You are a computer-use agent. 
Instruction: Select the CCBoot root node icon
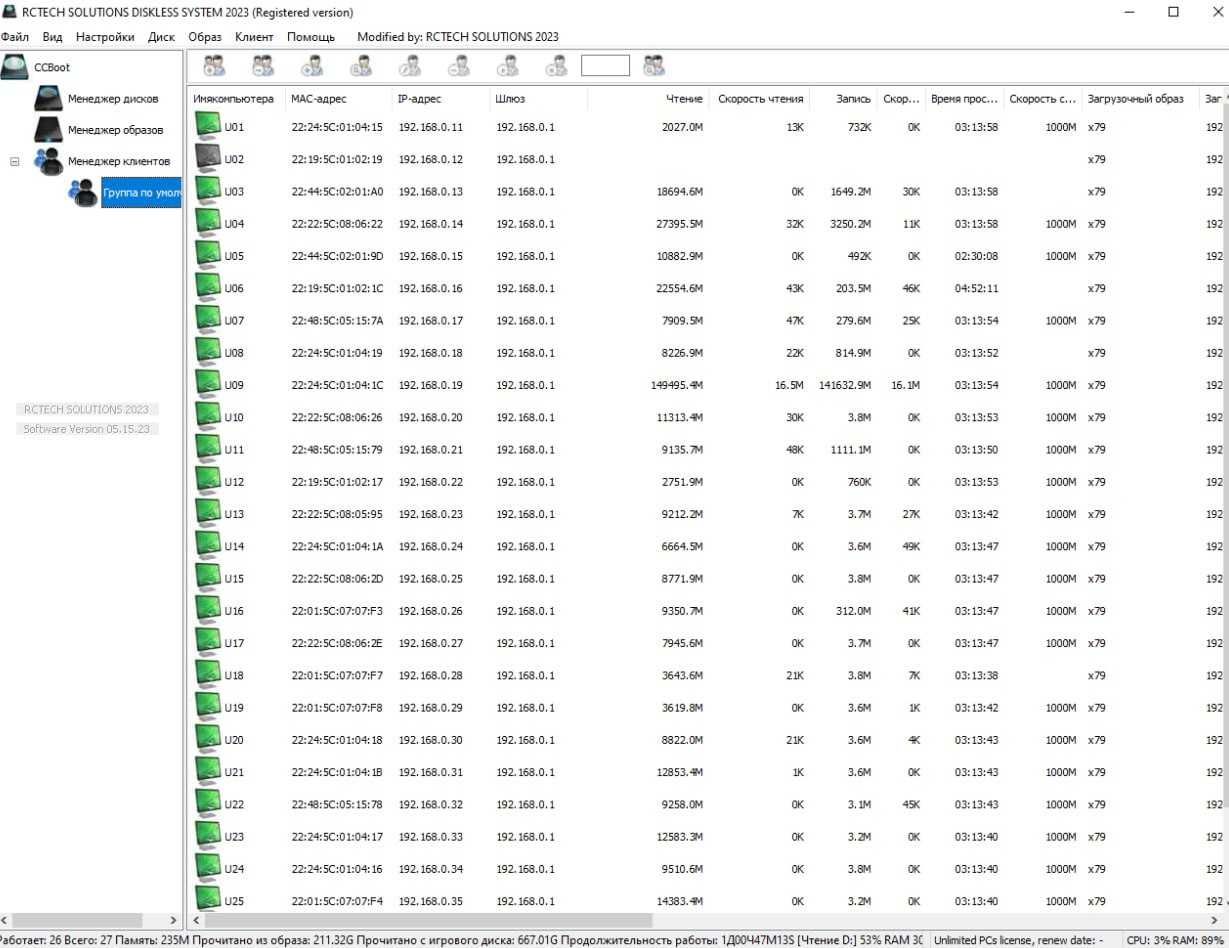pos(15,67)
